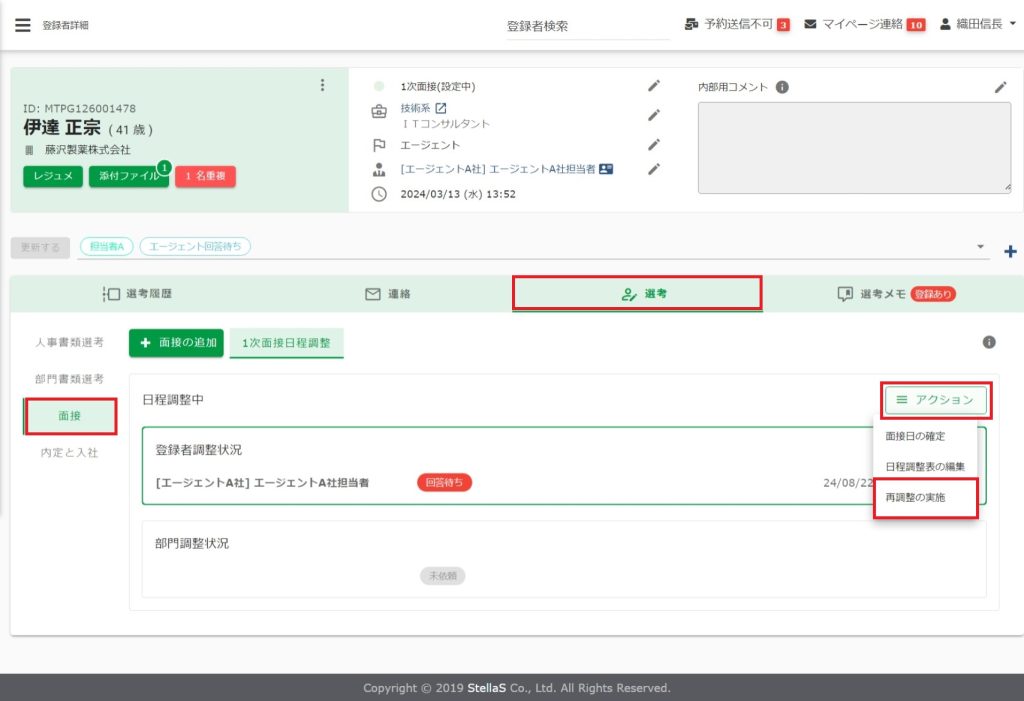
Task: Choose 面接日の確定 menu option
Action: [x=915, y=436]
